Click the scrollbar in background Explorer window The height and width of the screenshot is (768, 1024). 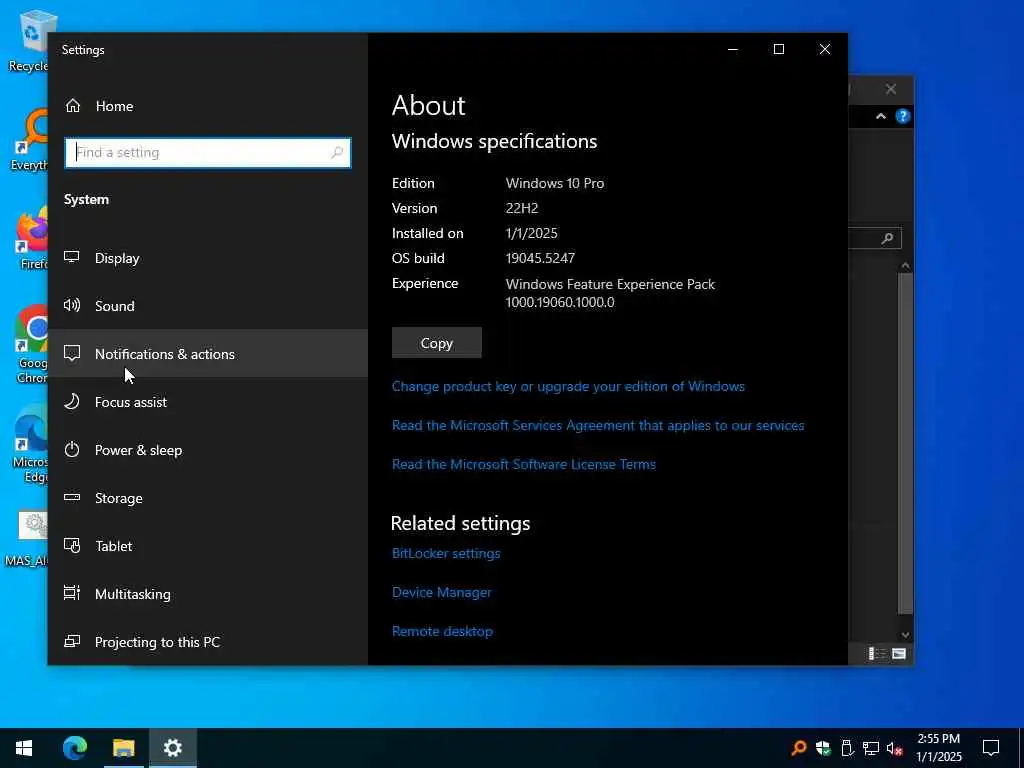(905, 444)
